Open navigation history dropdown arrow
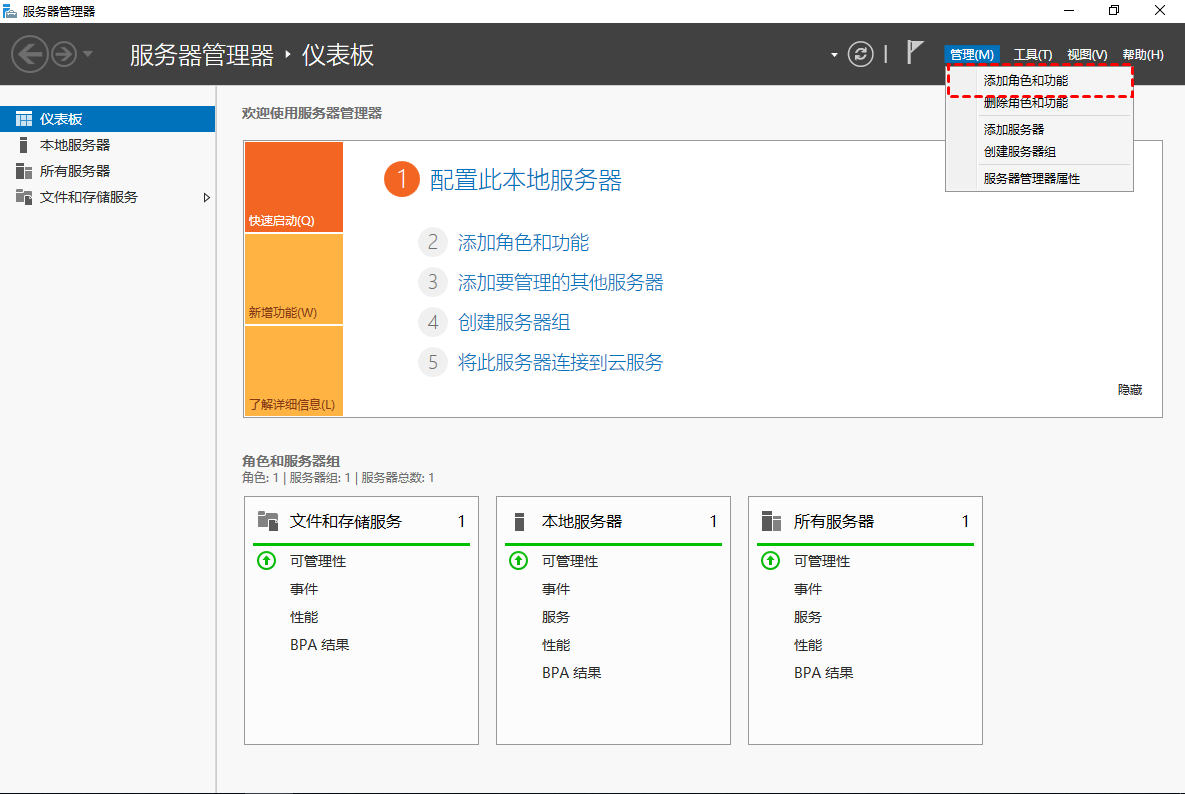Viewport: 1185px width, 794px height. [88, 54]
